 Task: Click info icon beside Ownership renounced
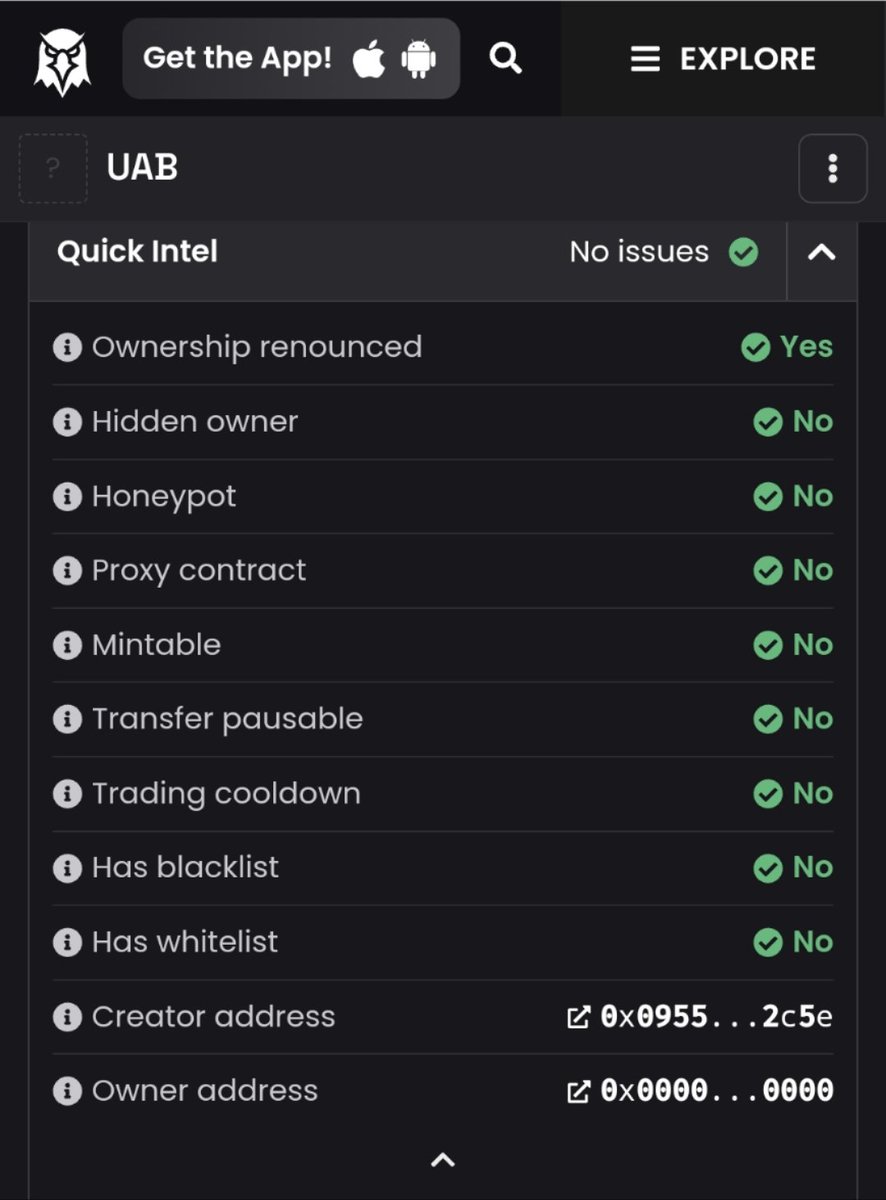(67, 348)
